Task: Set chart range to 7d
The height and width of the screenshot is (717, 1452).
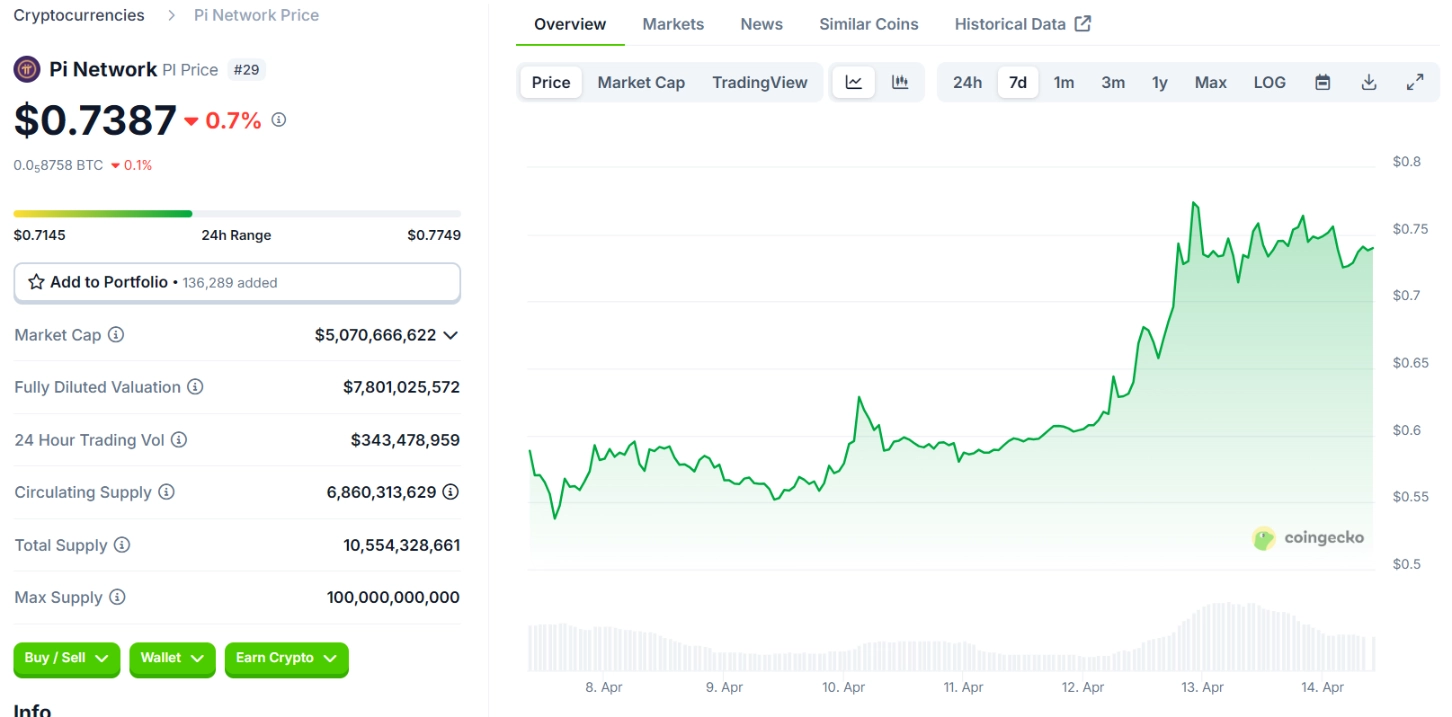Action: [1018, 82]
